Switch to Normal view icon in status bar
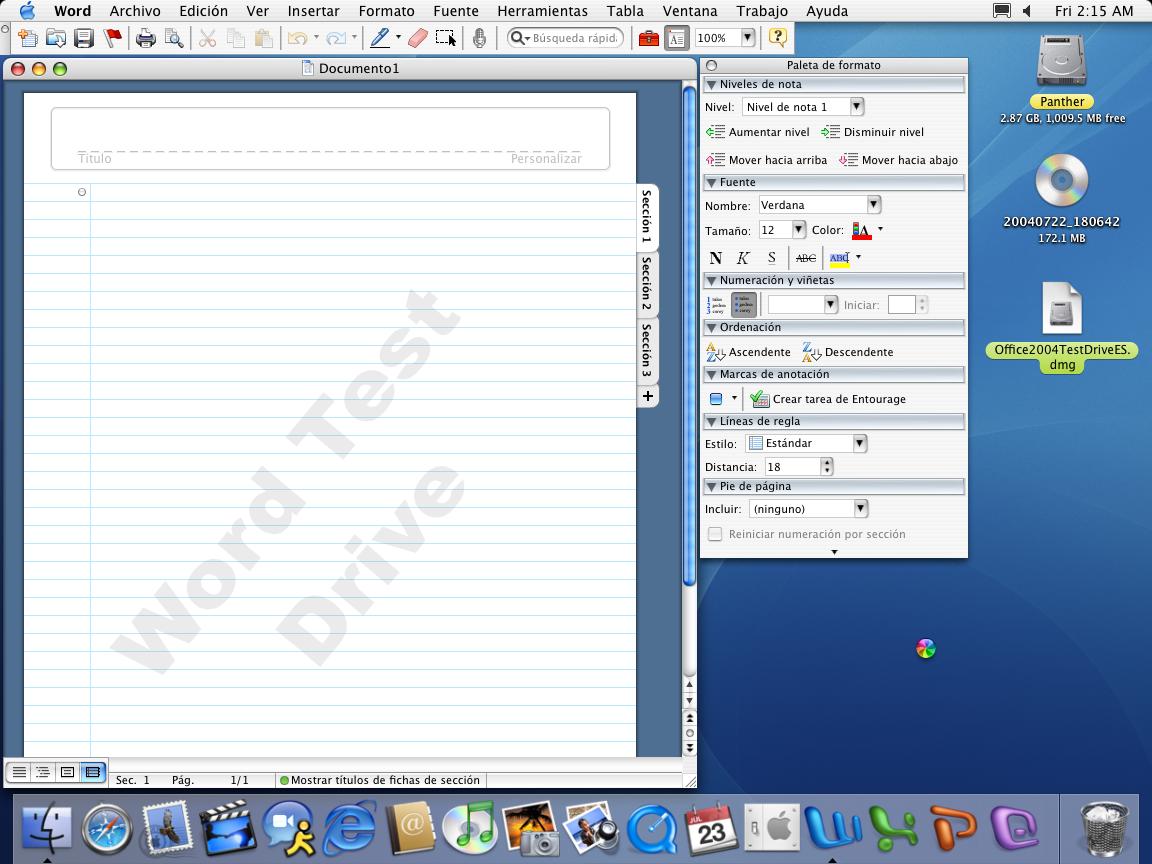 (x=19, y=772)
